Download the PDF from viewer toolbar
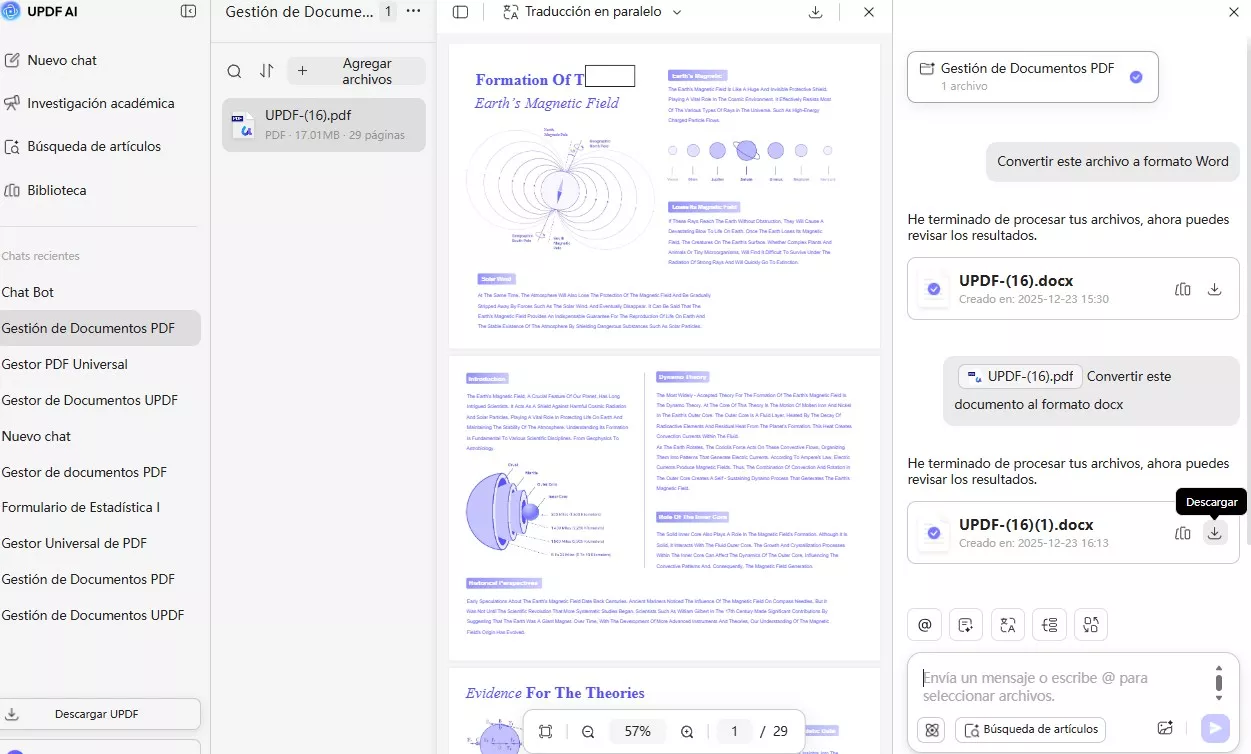This screenshot has width=1251, height=754. [x=815, y=12]
